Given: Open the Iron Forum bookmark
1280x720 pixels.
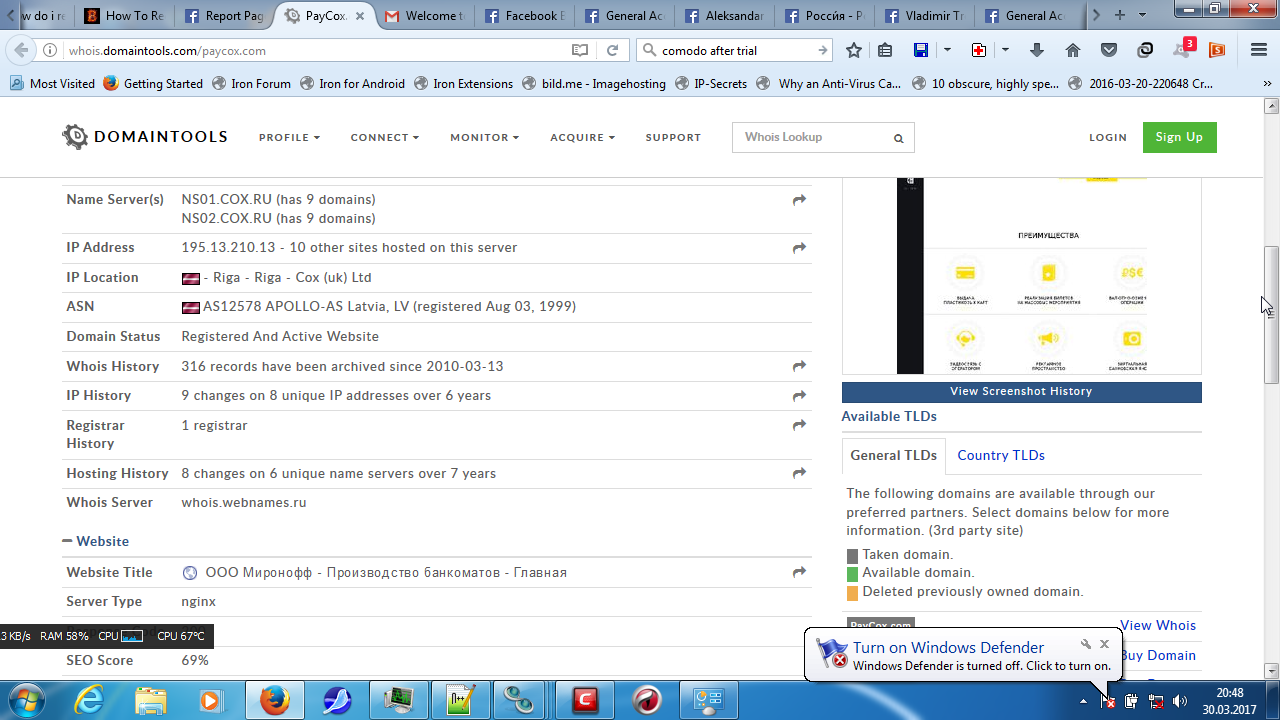Looking at the screenshot, I should (x=251, y=84).
